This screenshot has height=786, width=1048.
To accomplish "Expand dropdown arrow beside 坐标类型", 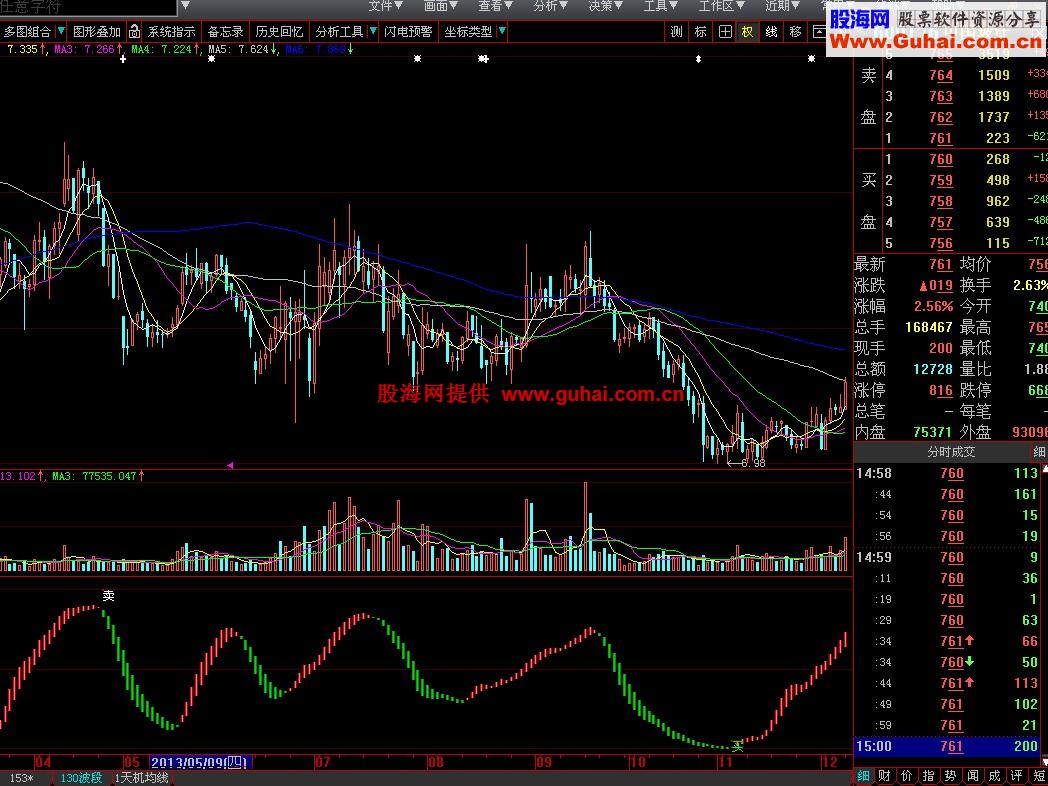I will pos(502,31).
